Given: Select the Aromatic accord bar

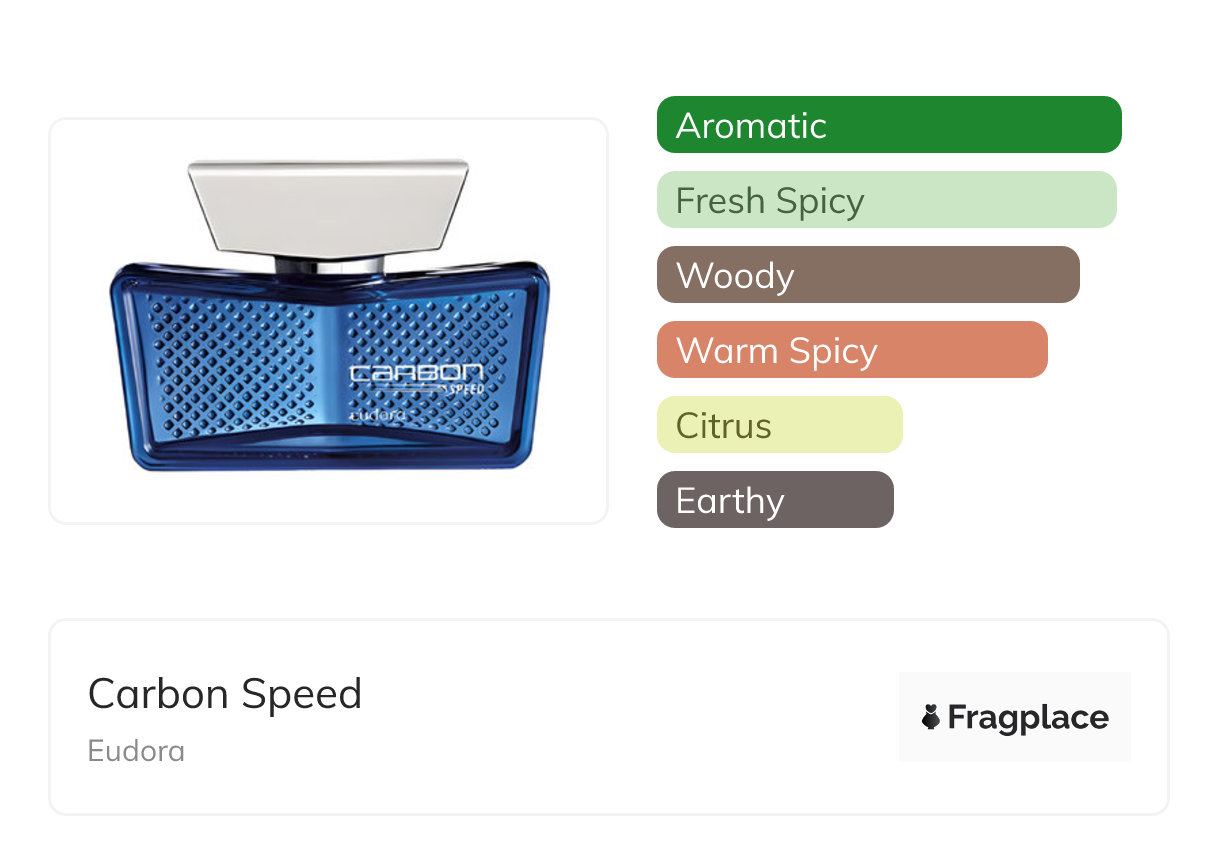Looking at the screenshot, I should 888,125.
